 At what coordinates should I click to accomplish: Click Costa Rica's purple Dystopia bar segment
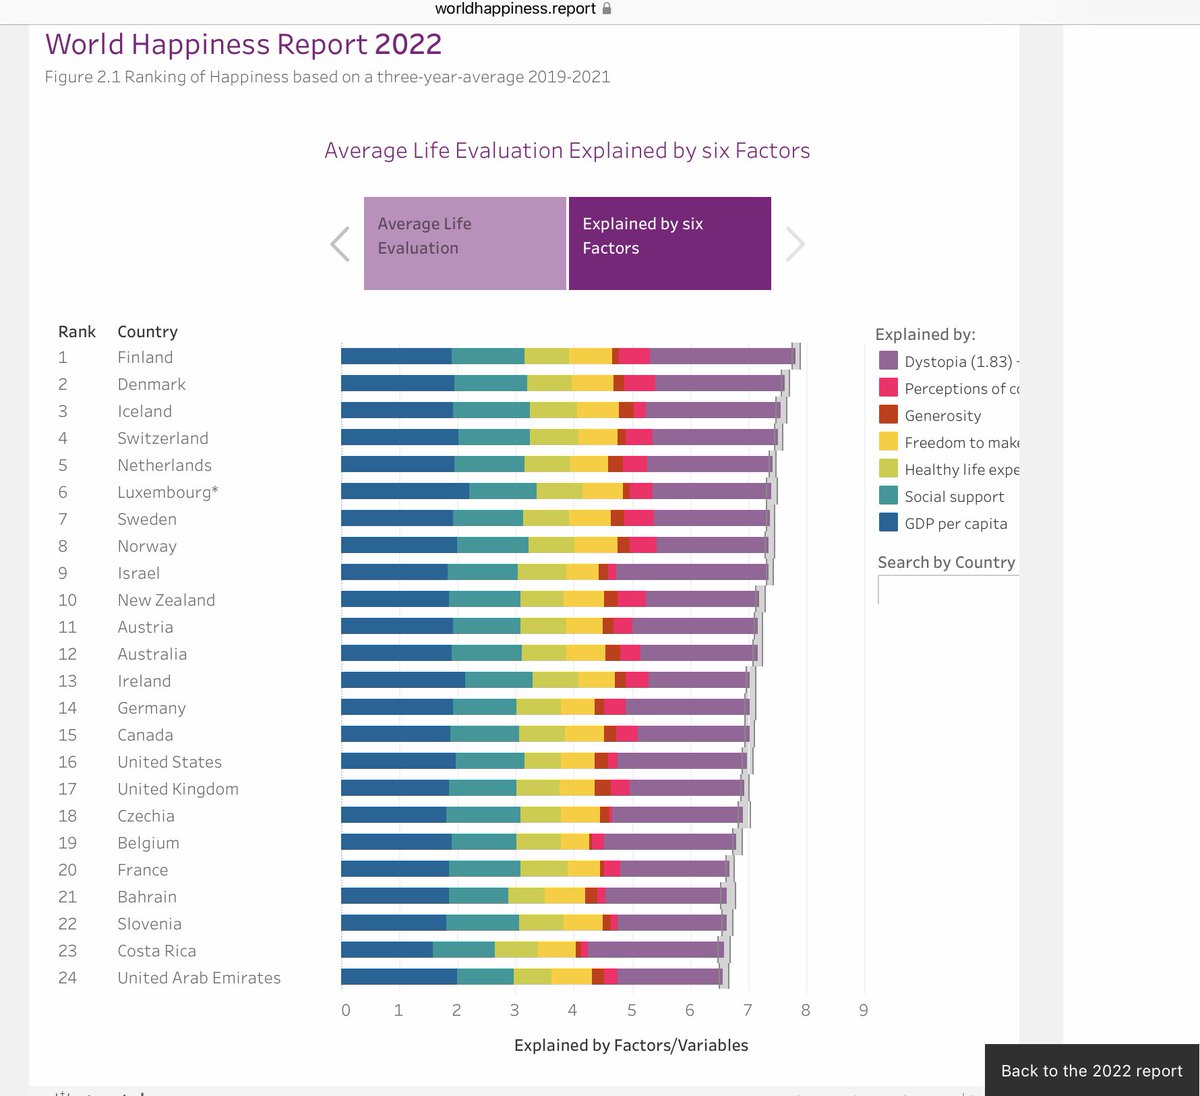click(x=655, y=950)
